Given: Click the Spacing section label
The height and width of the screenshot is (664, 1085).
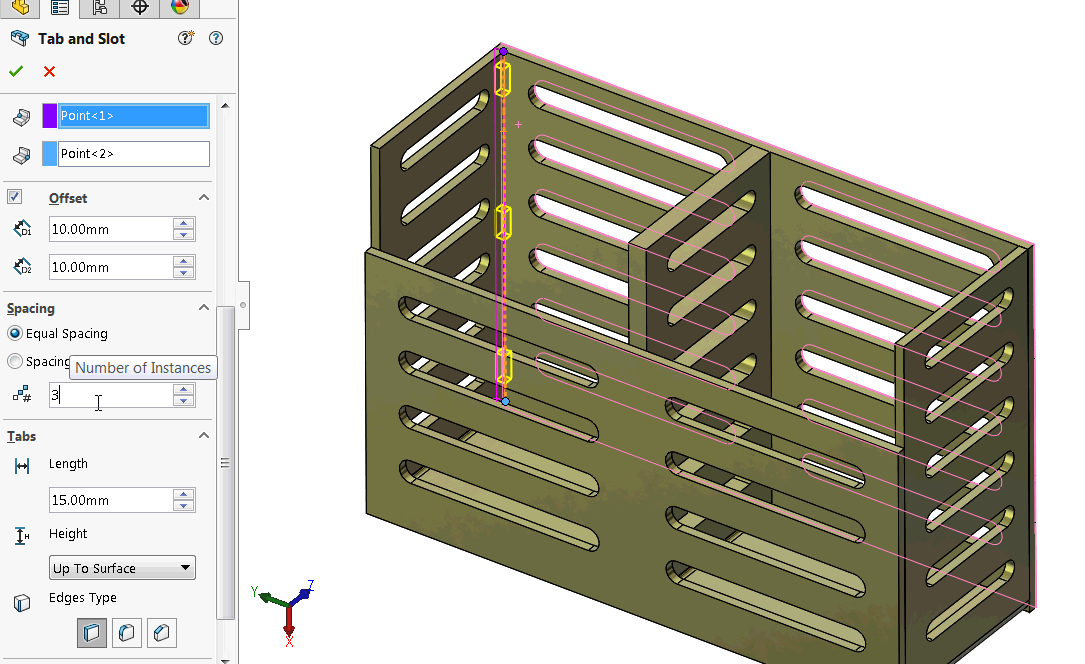Looking at the screenshot, I should point(30,308).
